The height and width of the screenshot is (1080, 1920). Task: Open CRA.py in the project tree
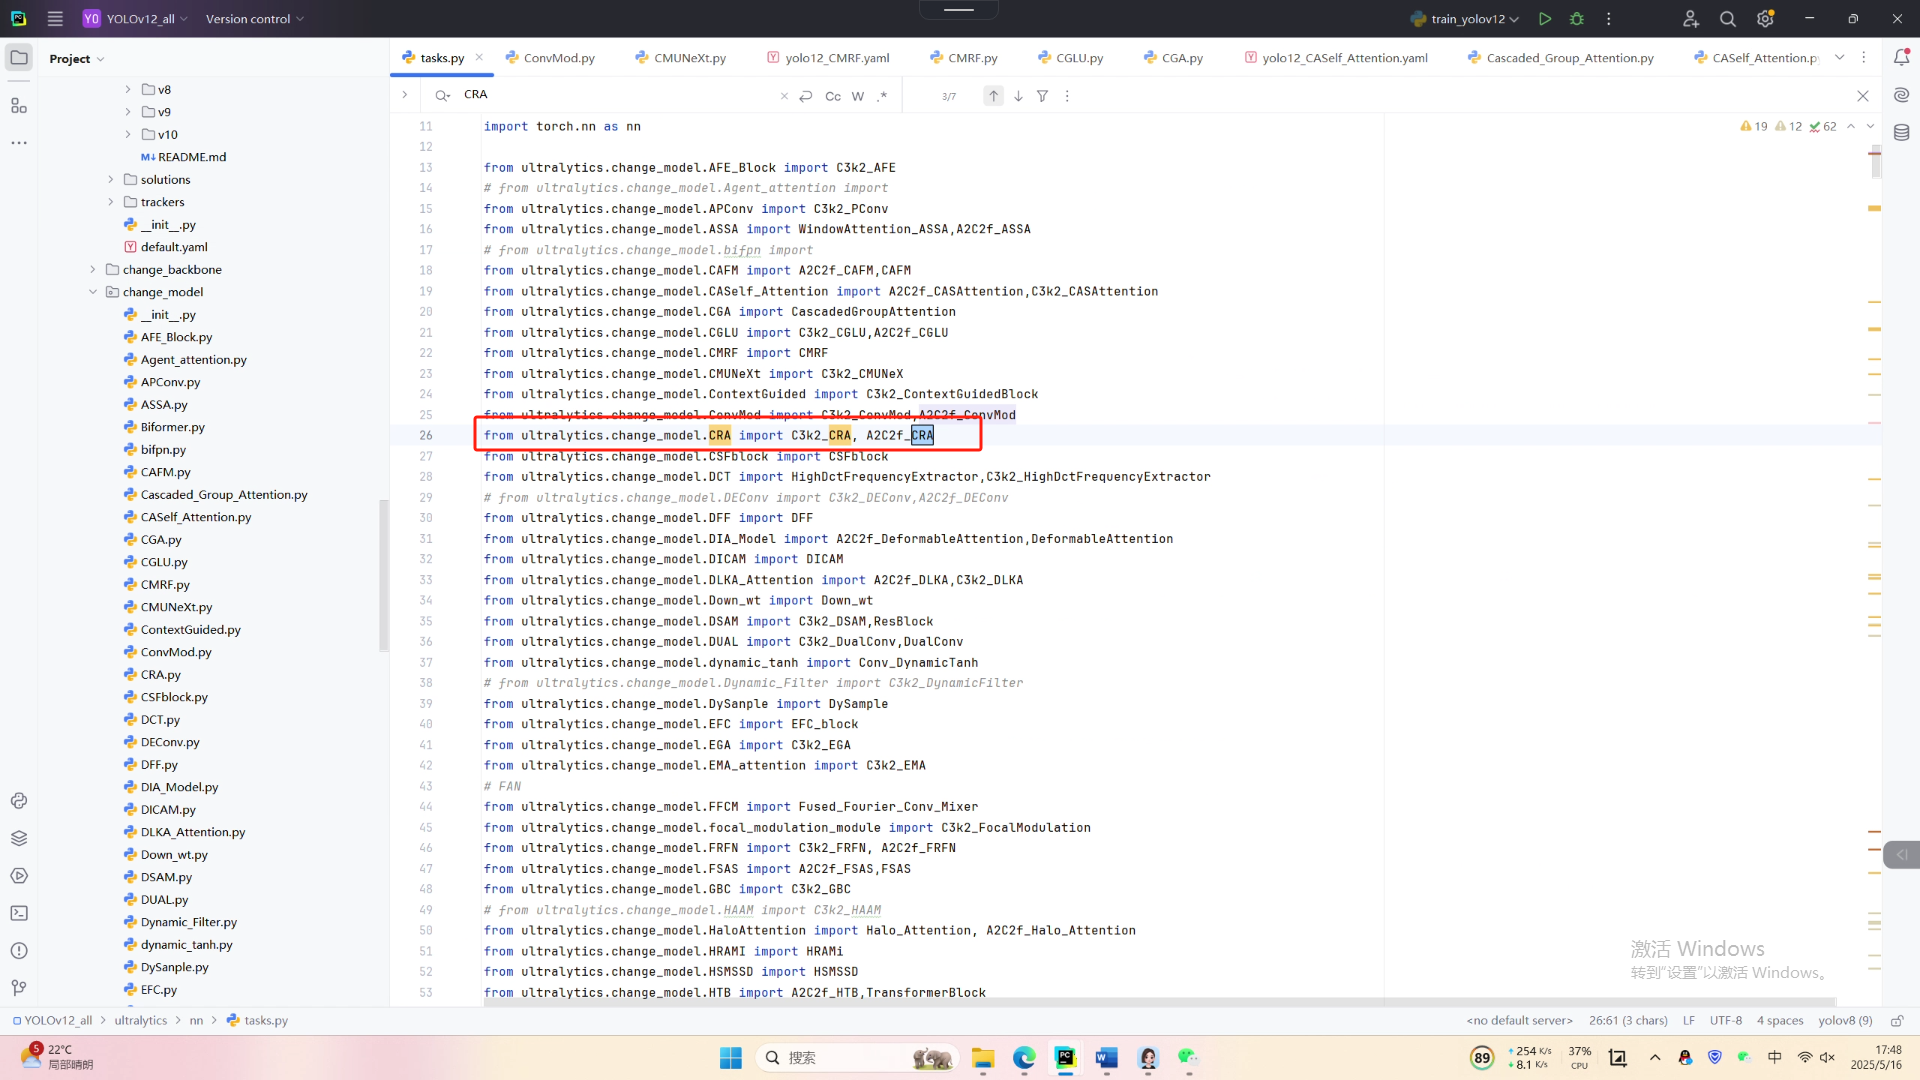coord(160,675)
